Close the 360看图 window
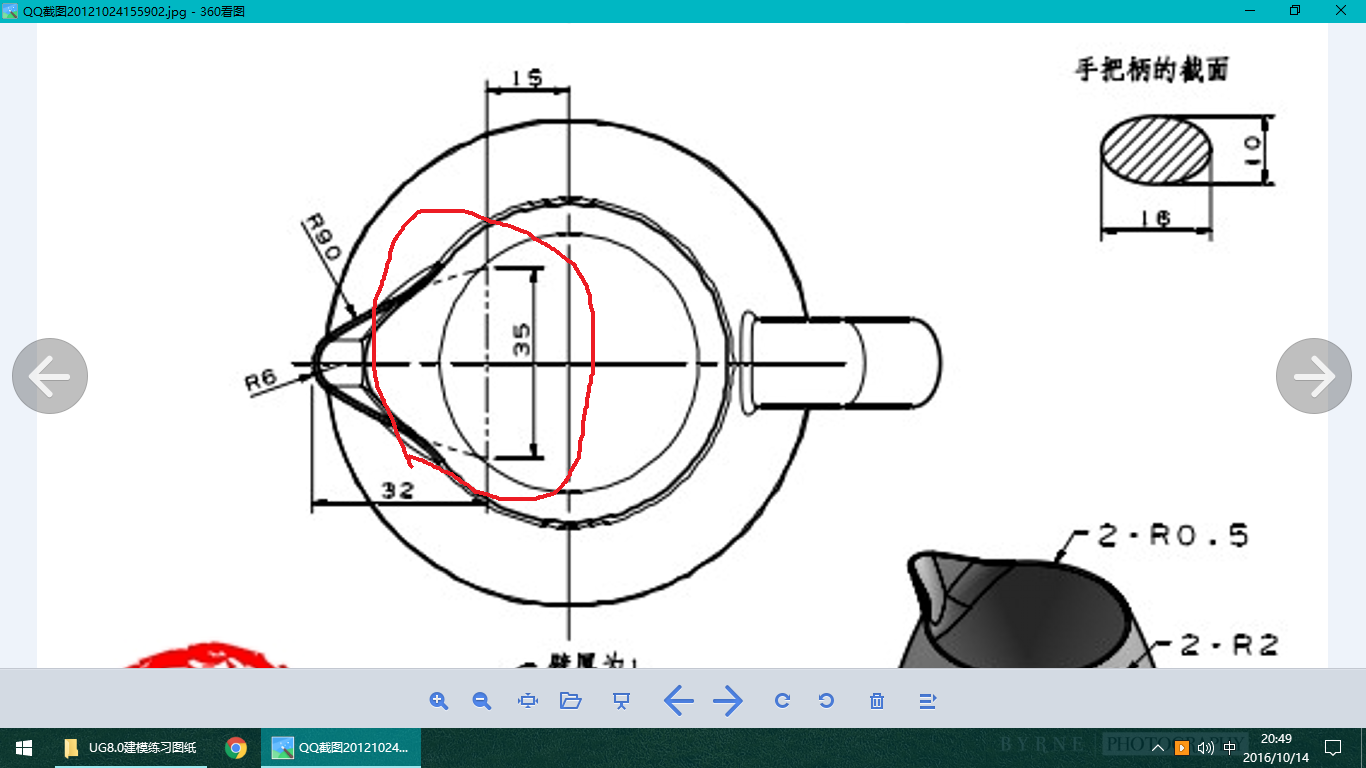Image resolution: width=1366 pixels, height=768 pixels. tap(1341, 10)
